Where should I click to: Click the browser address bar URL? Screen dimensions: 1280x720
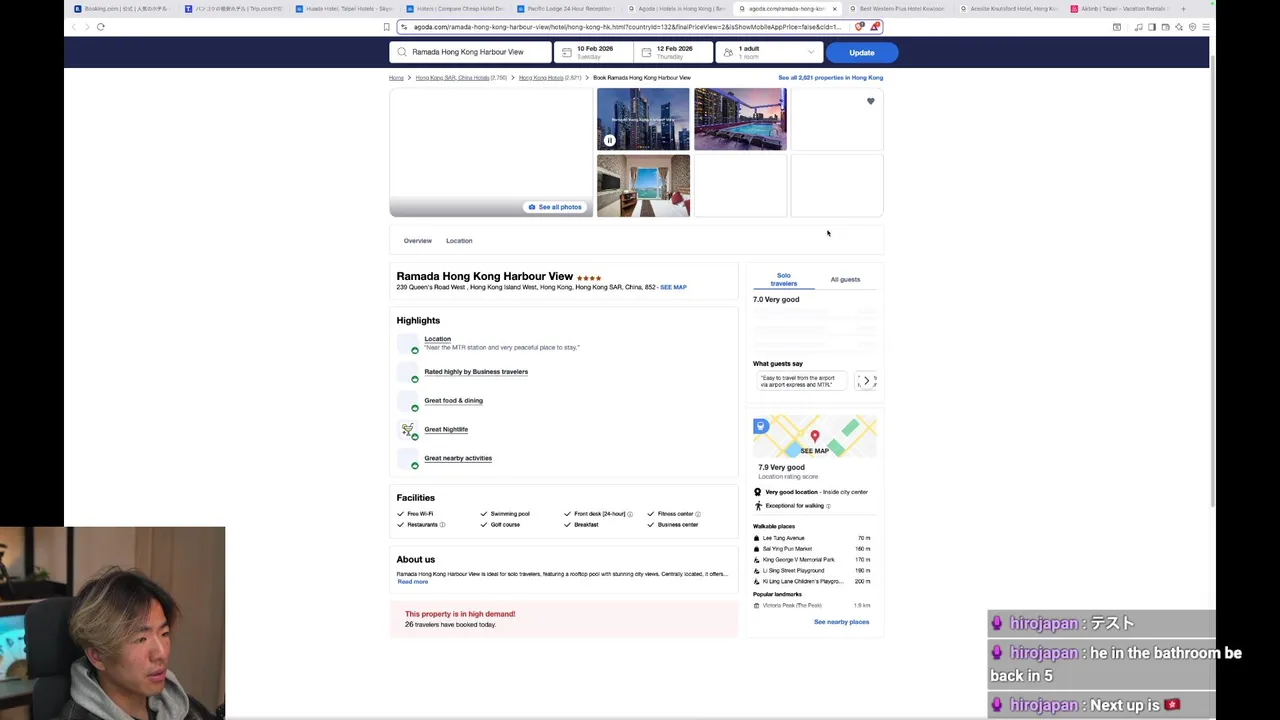coord(627,27)
